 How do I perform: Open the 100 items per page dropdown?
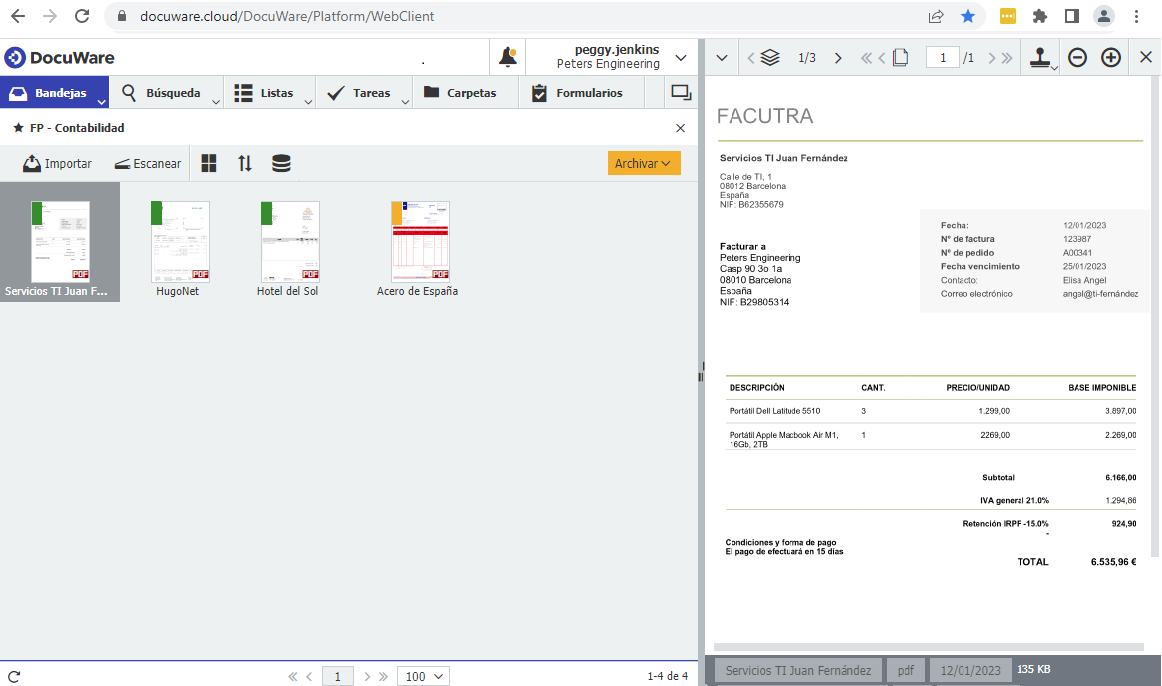point(423,676)
